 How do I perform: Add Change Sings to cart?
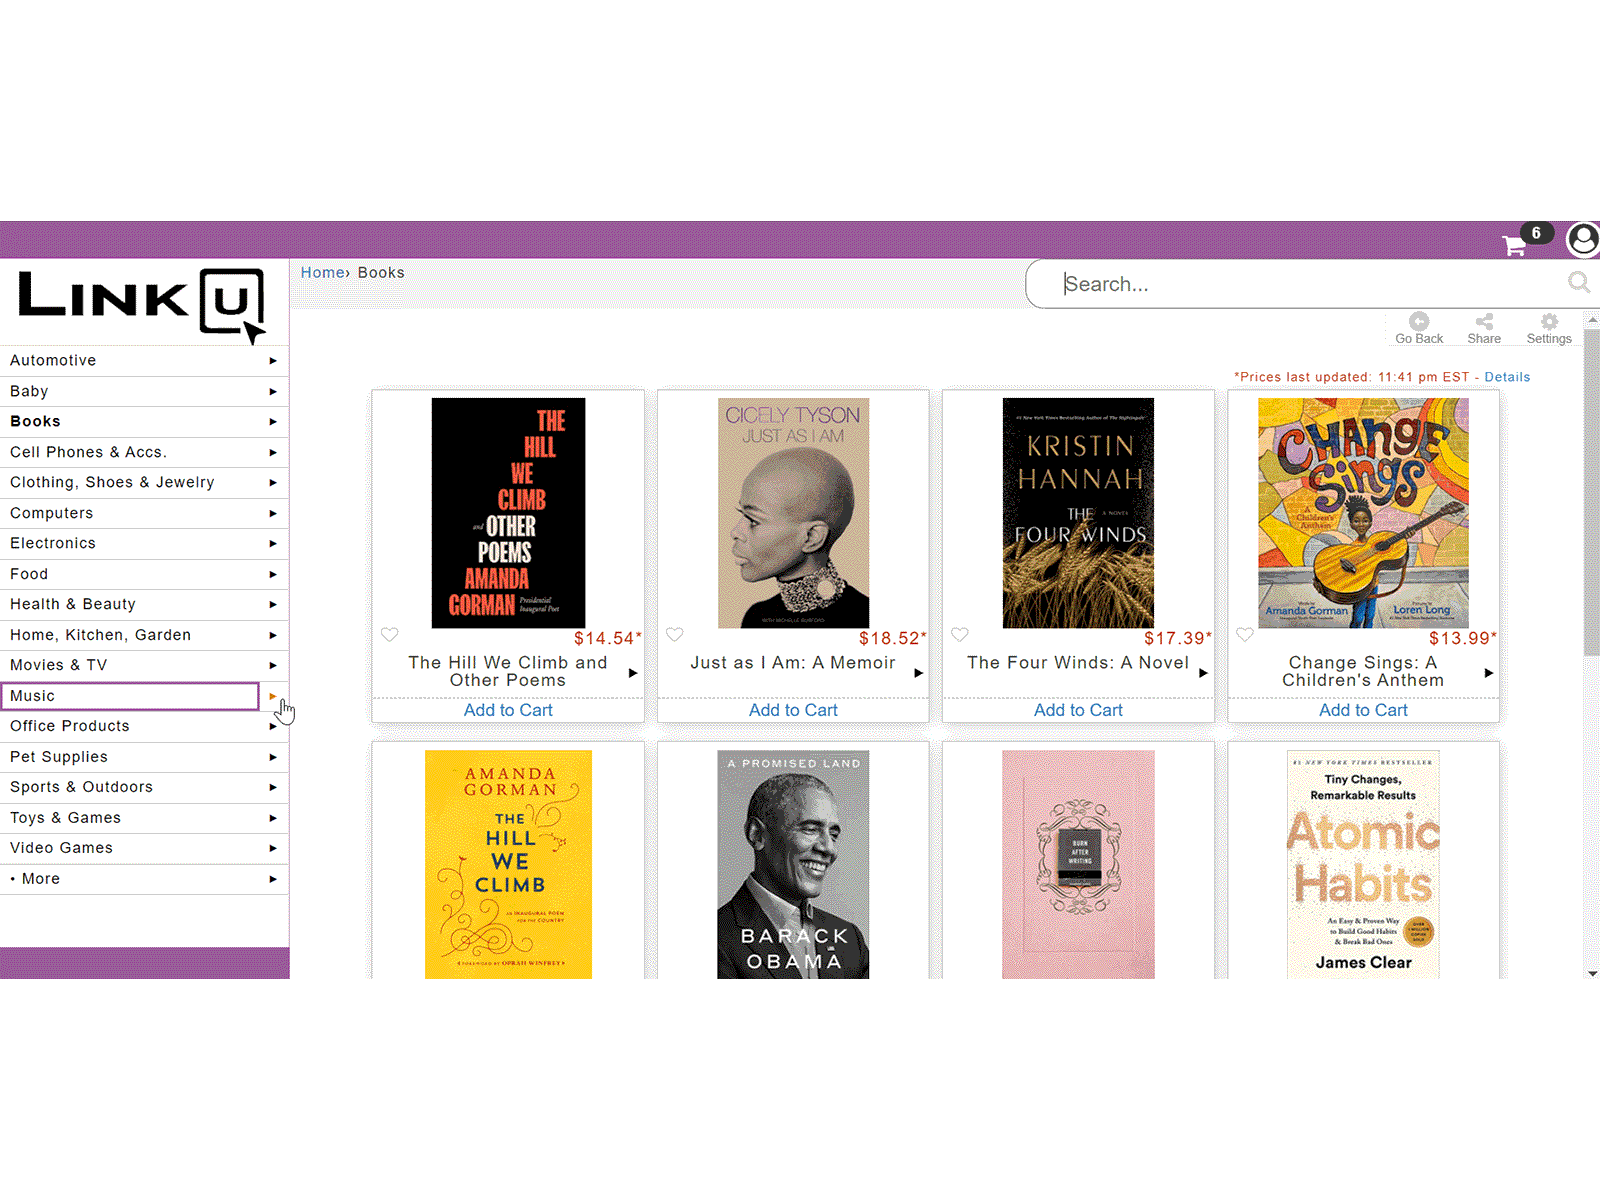[1363, 710]
